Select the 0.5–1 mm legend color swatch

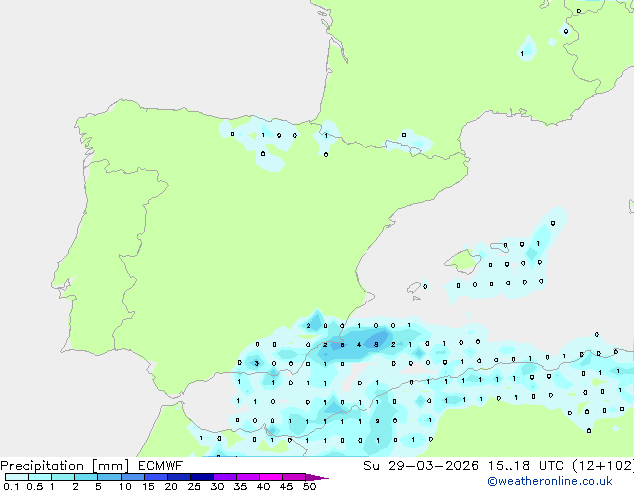(x=40, y=477)
